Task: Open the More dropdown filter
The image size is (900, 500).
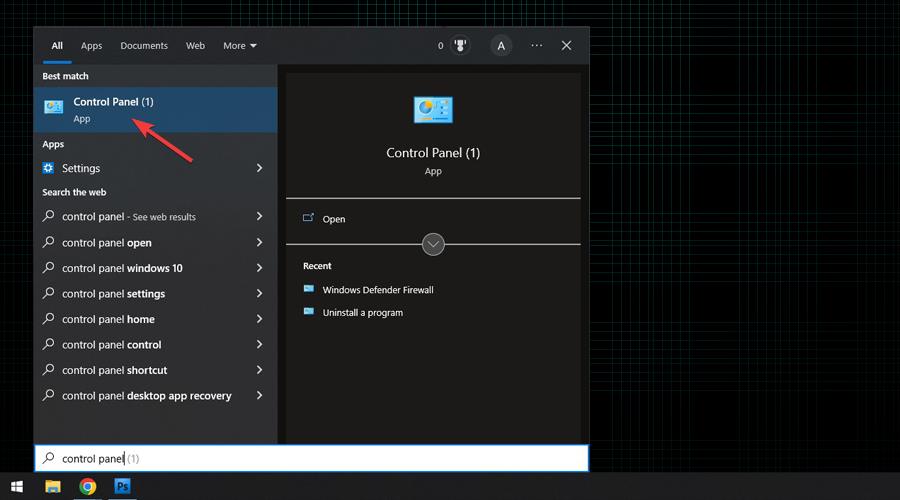Action: click(x=239, y=45)
